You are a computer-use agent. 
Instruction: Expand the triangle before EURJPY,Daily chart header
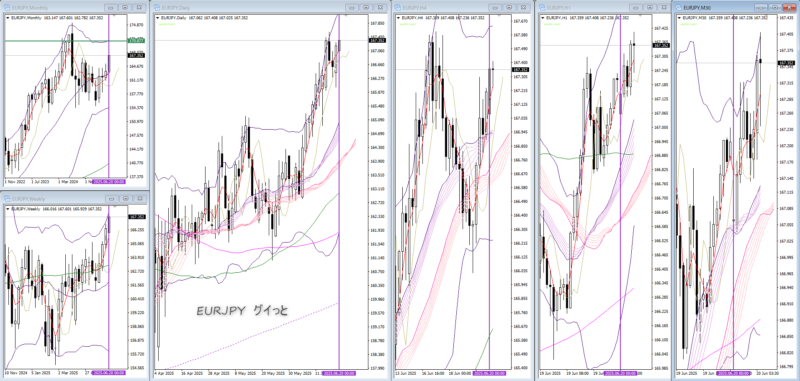point(158,18)
